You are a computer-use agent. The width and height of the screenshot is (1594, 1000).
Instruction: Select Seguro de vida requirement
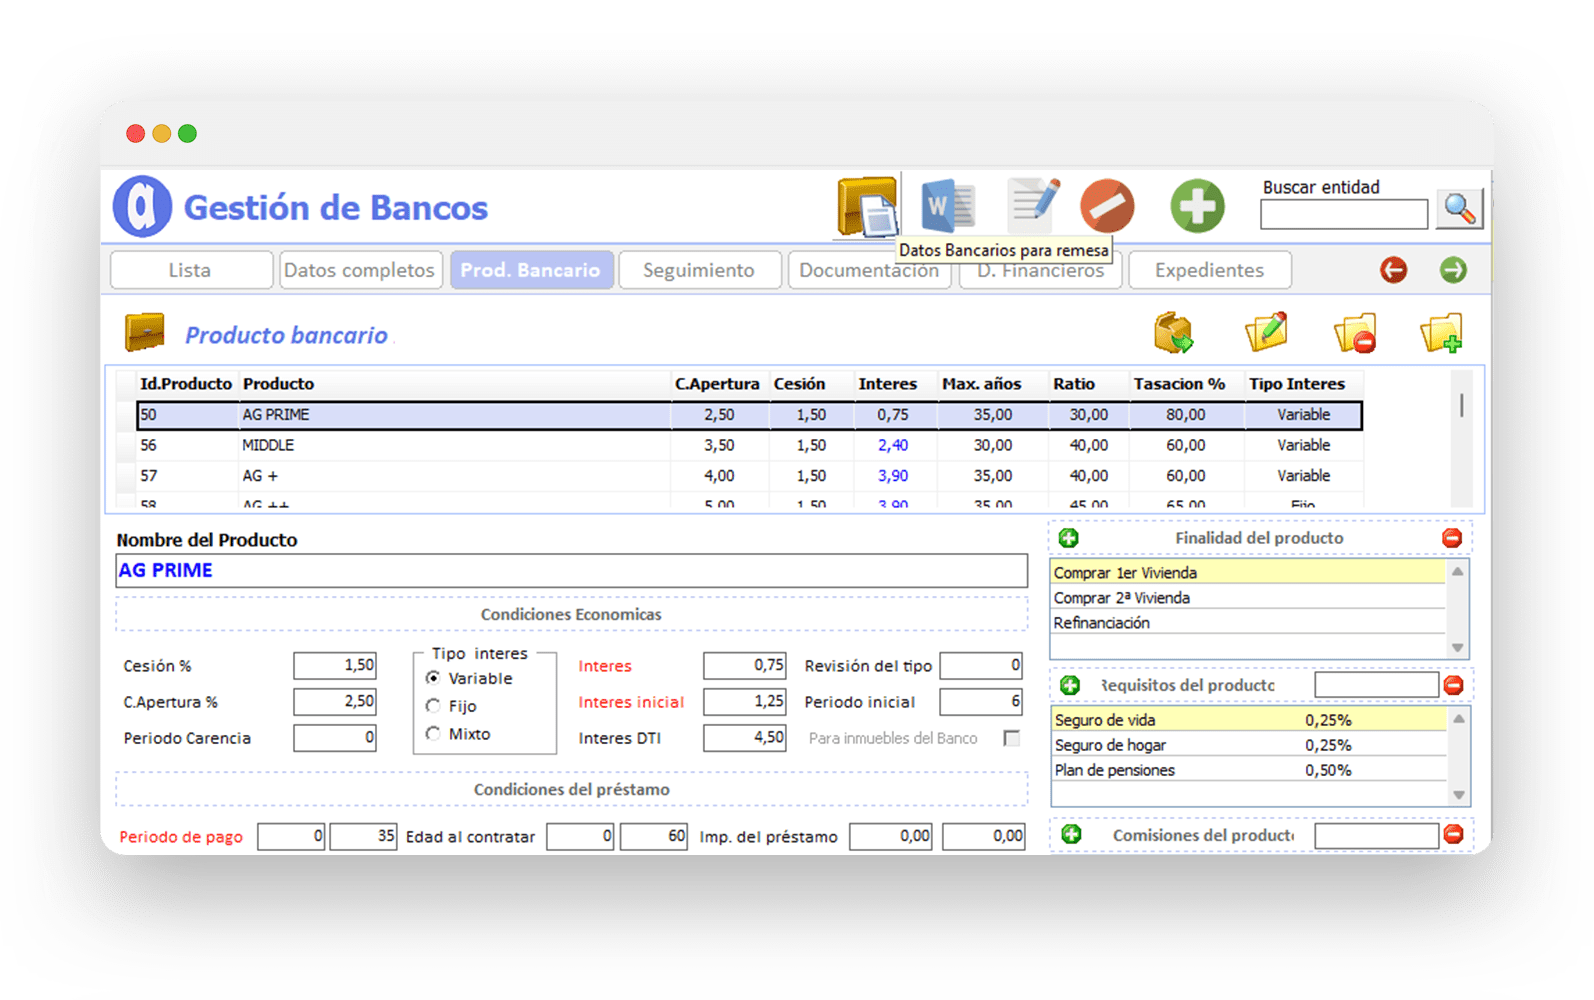click(x=1248, y=720)
